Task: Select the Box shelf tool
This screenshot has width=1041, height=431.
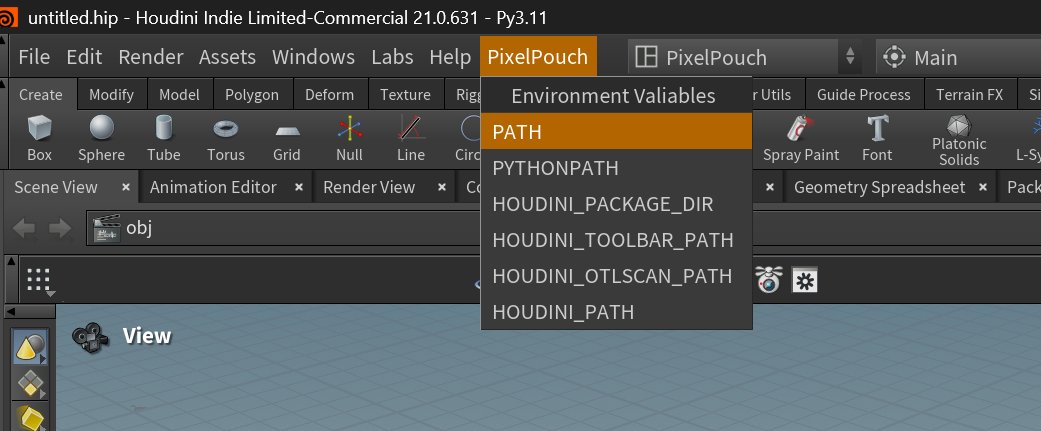Action: click(x=39, y=138)
